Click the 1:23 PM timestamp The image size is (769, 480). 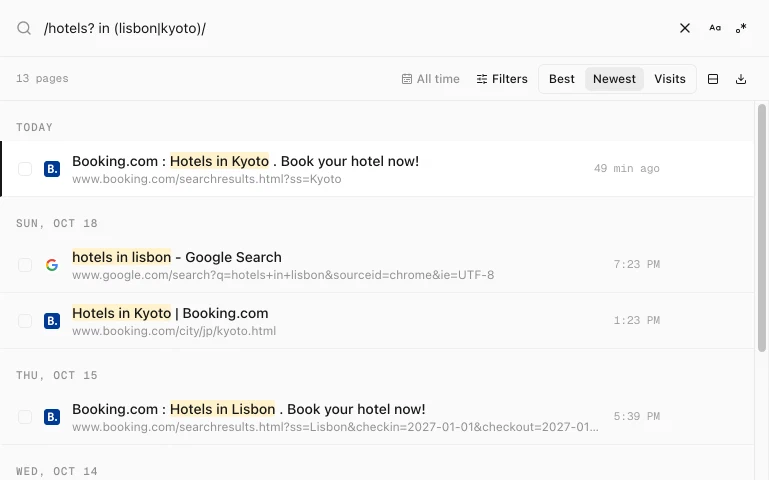pos(637,321)
